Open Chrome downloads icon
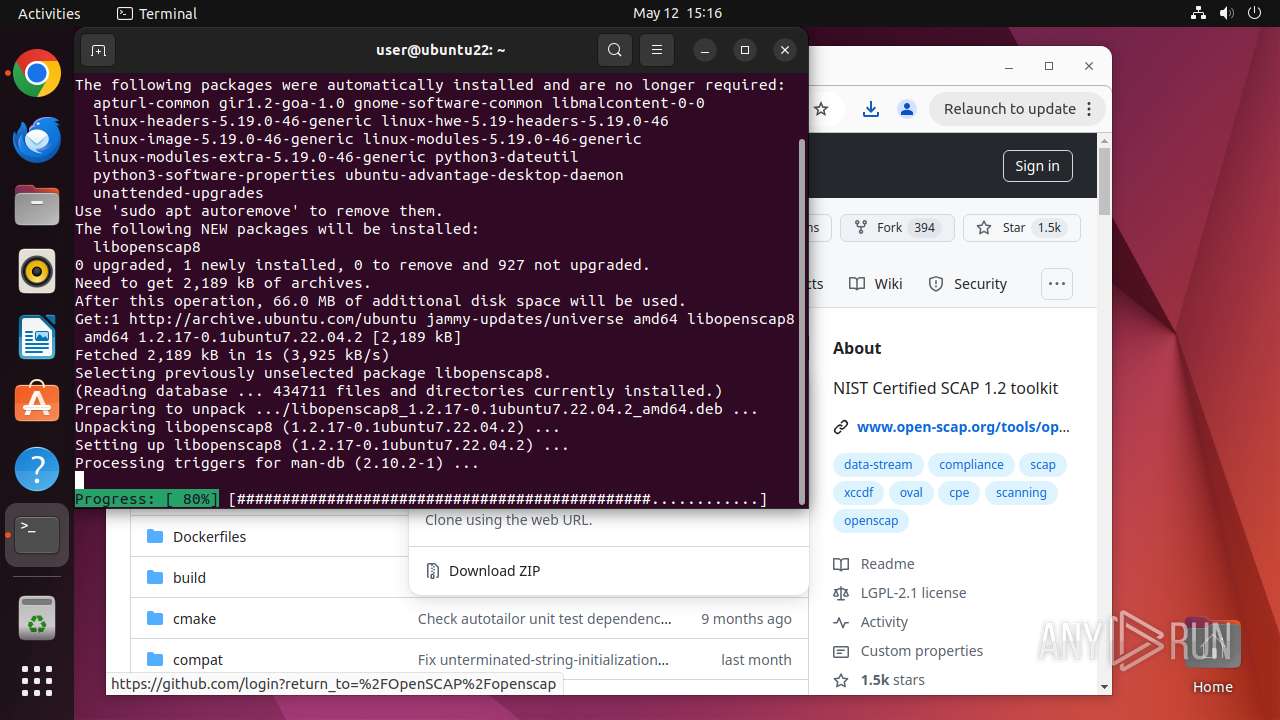Image resolution: width=1280 pixels, height=720 pixels. (x=871, y=109)
